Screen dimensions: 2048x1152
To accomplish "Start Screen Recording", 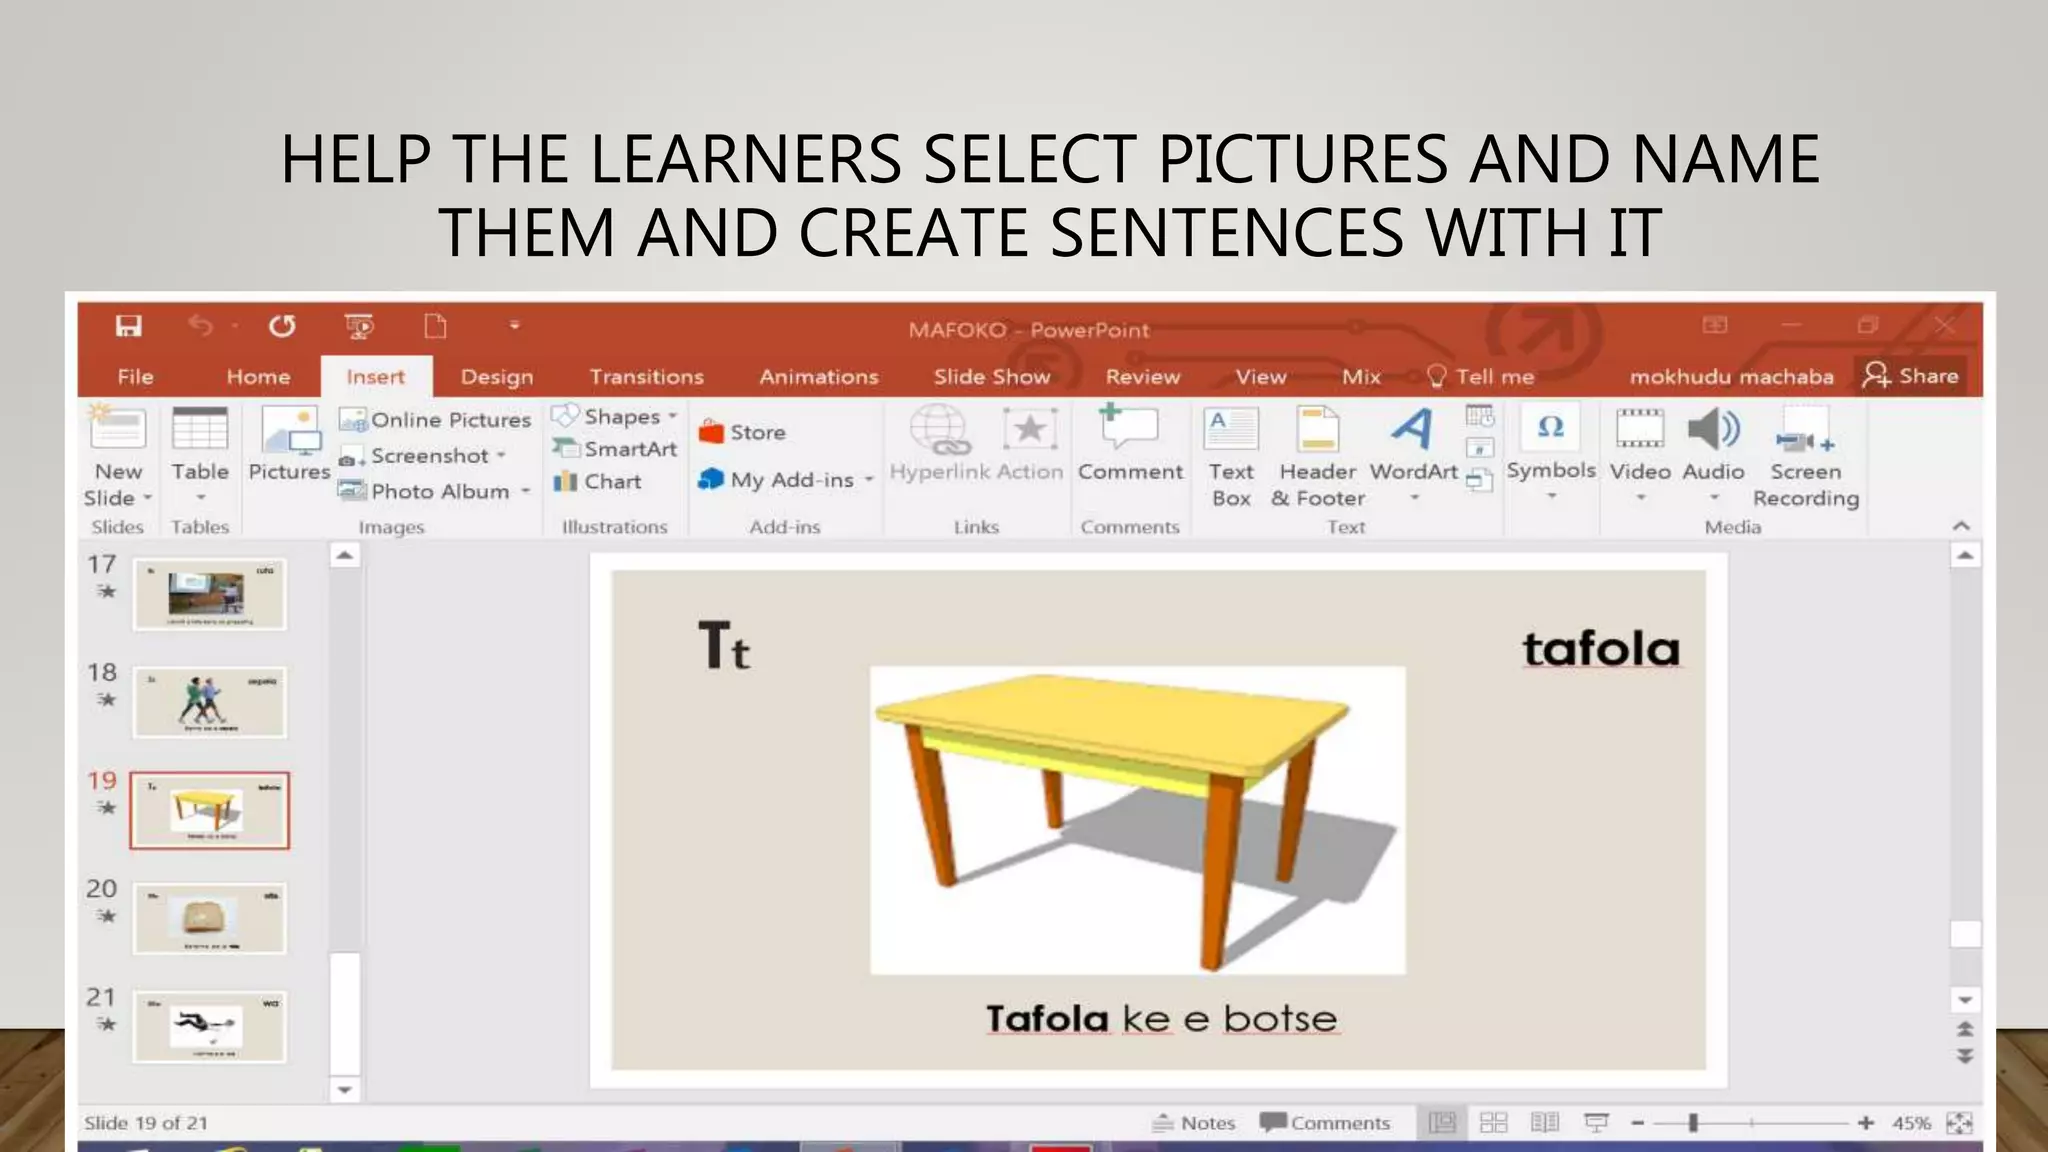I will [x=1805, y=457].
